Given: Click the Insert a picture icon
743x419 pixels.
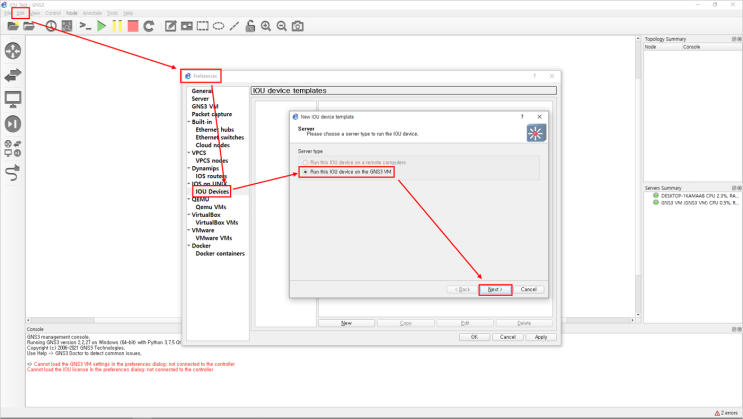Looking at the screenshot, I should pyautogui.click(x=187, y=26).
